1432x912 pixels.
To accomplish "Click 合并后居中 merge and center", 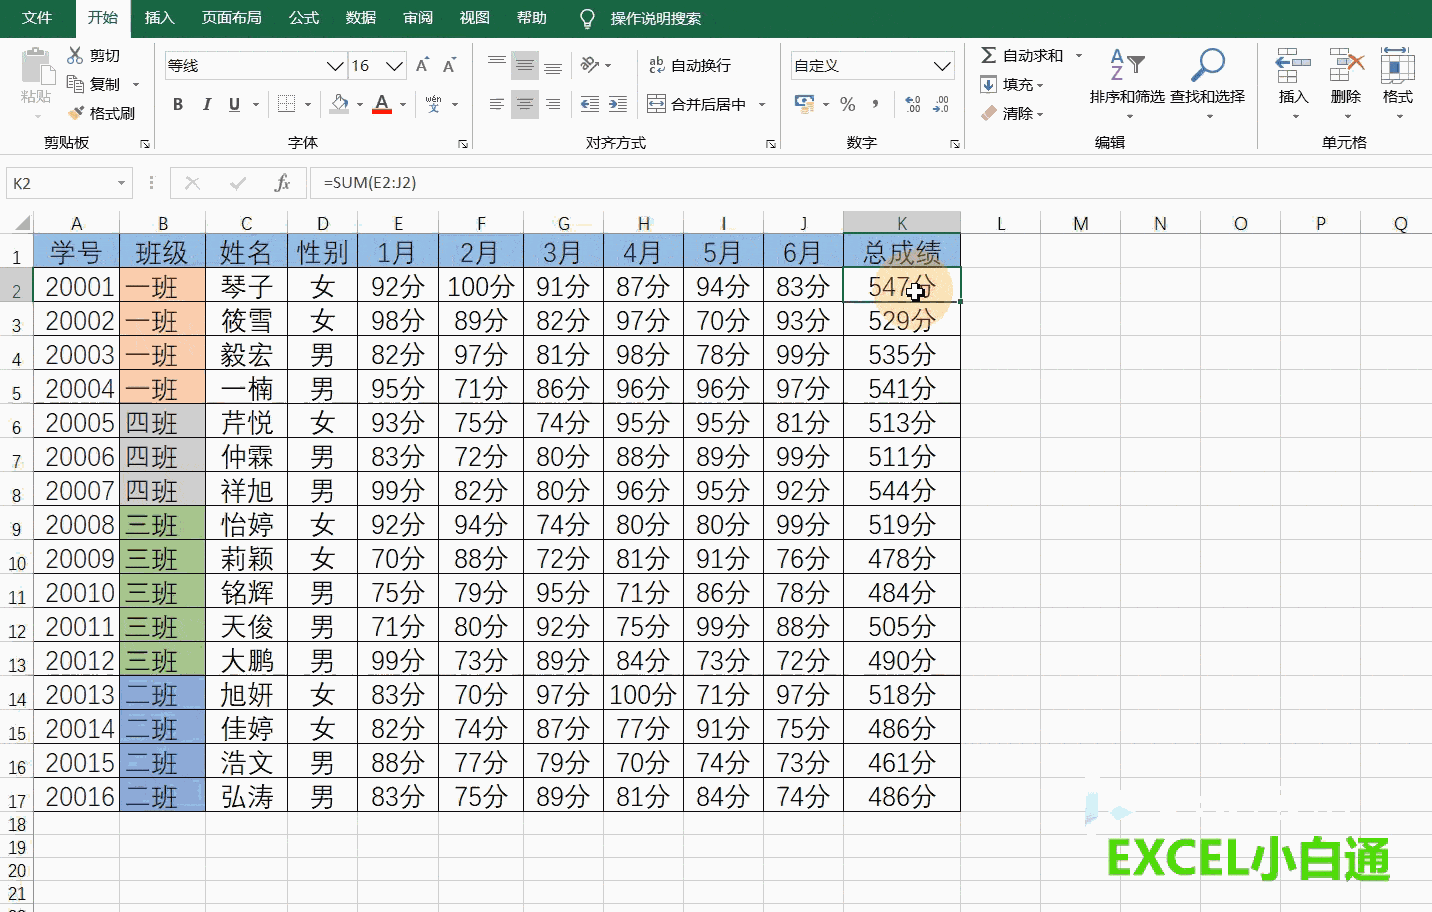I will 697,104.
